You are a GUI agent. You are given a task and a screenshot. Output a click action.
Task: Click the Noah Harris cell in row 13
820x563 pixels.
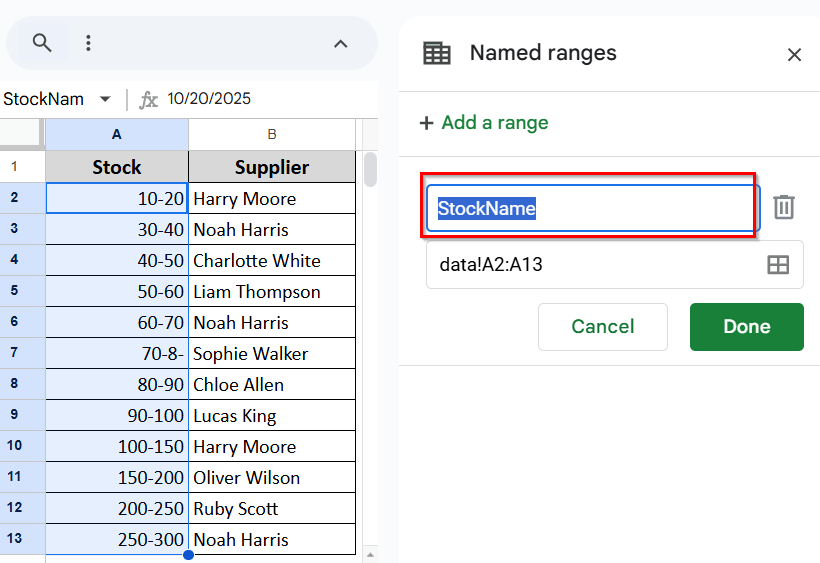tap(272, 539)
